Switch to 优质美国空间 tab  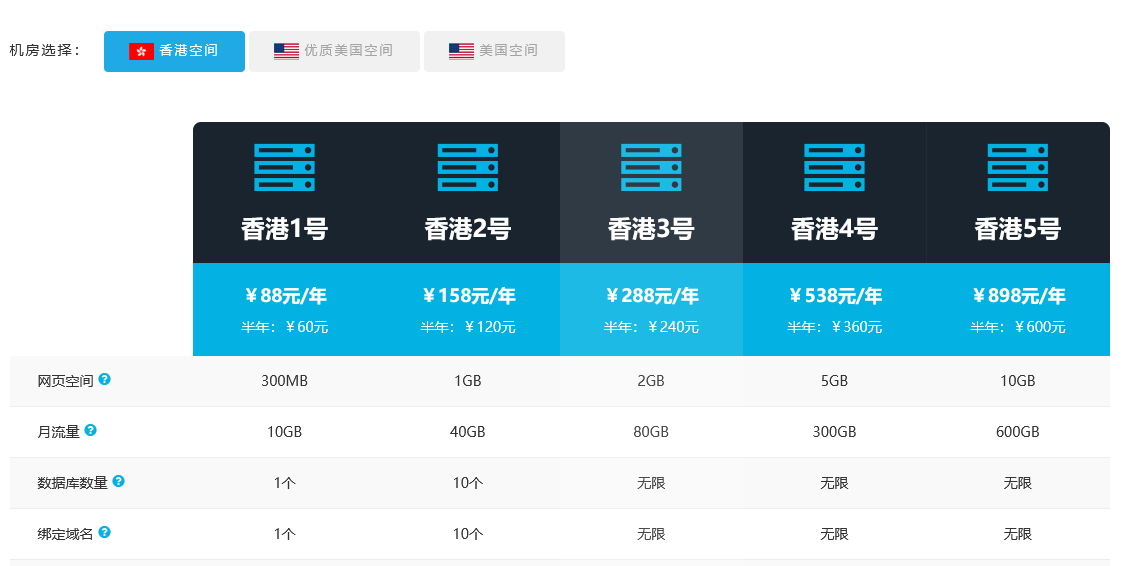tap(334, 51)
